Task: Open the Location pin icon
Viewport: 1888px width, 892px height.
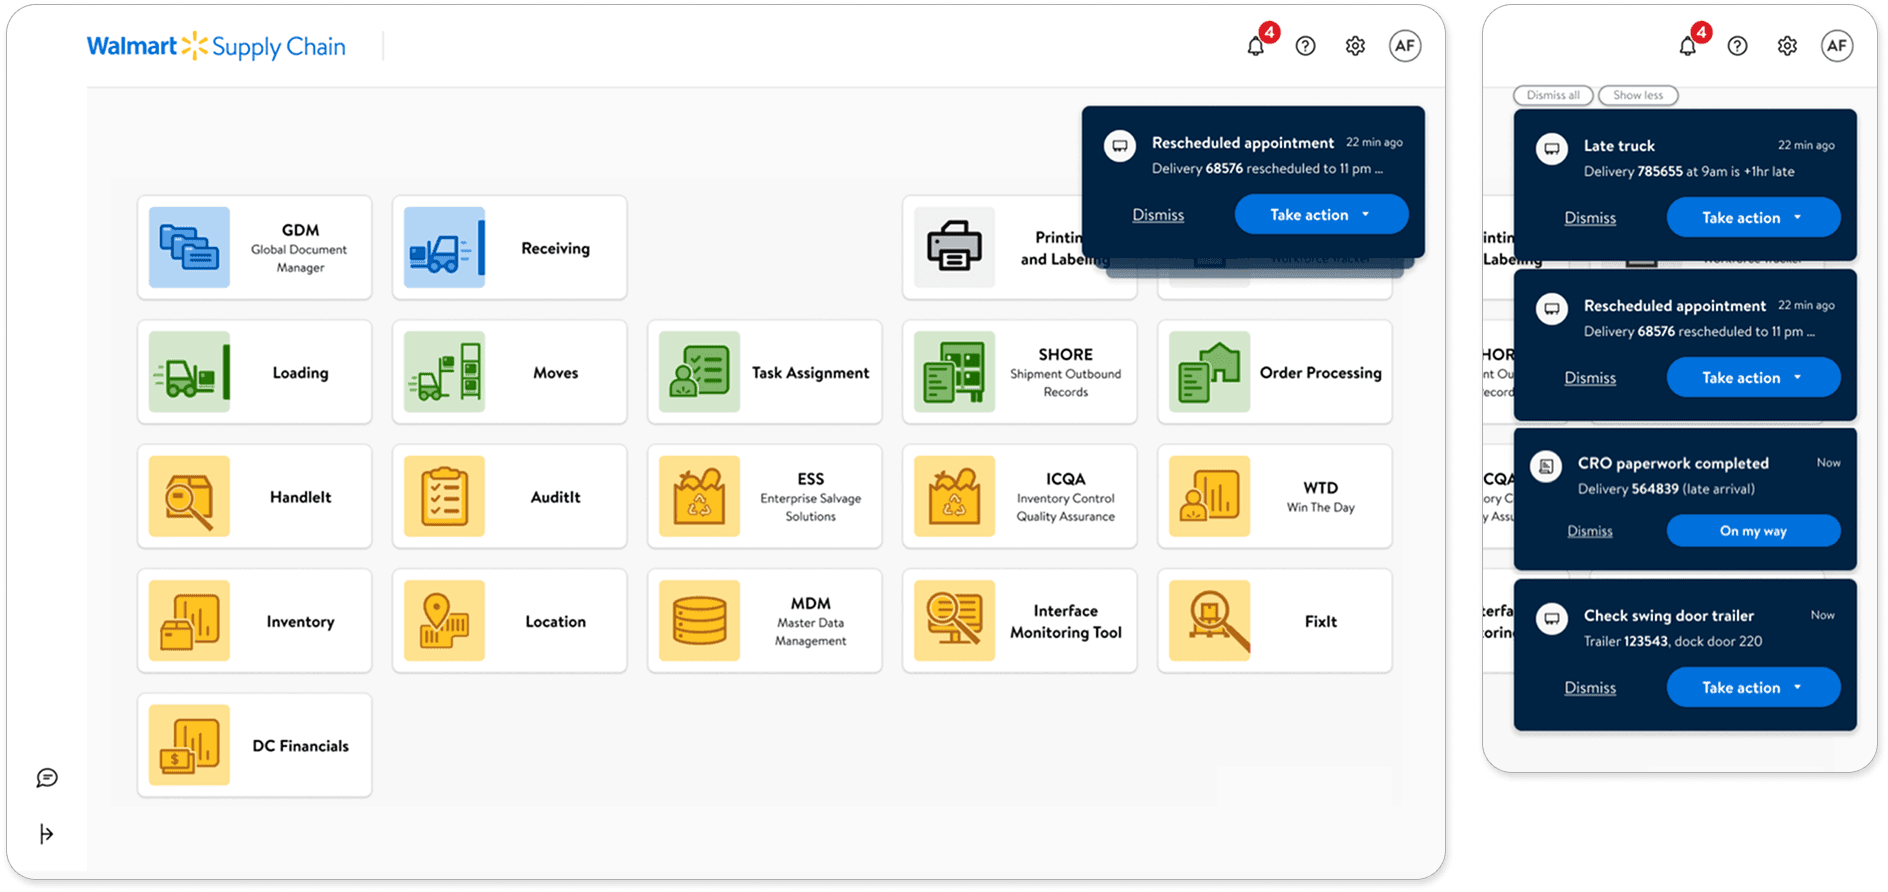Action: [x=444, y=621]
